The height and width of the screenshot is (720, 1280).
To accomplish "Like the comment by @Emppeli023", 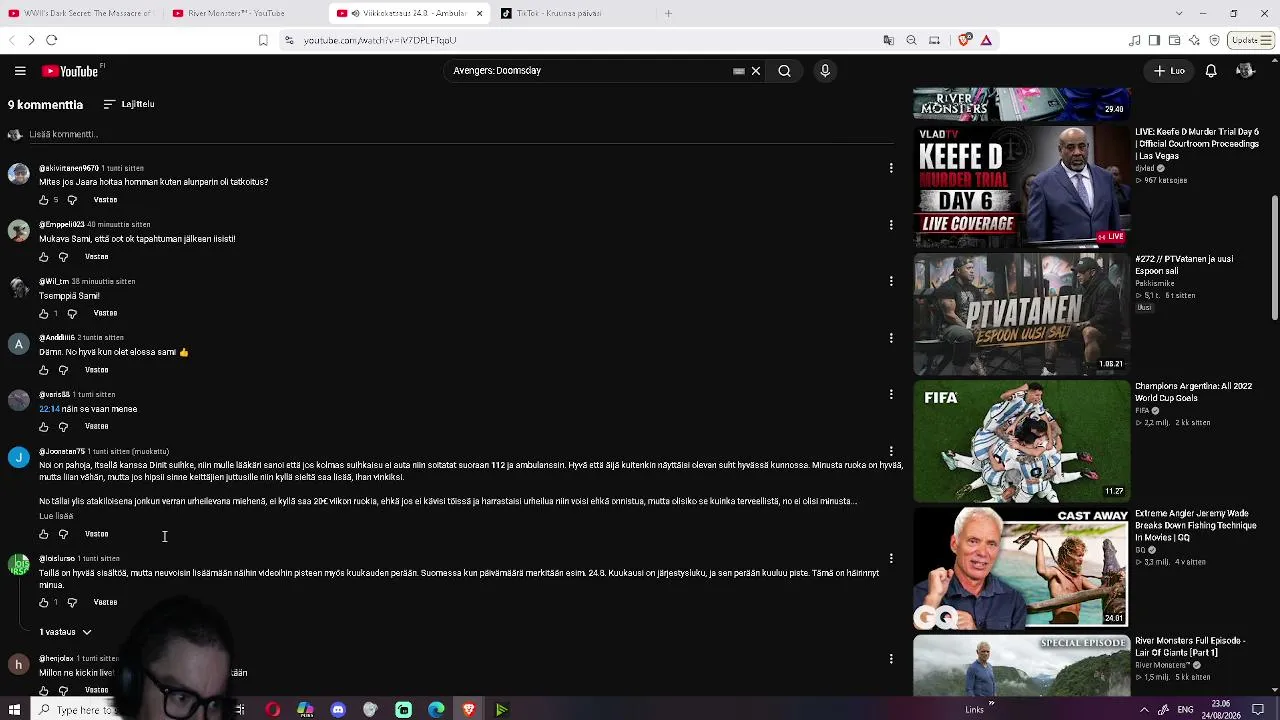I will [43, 257].
